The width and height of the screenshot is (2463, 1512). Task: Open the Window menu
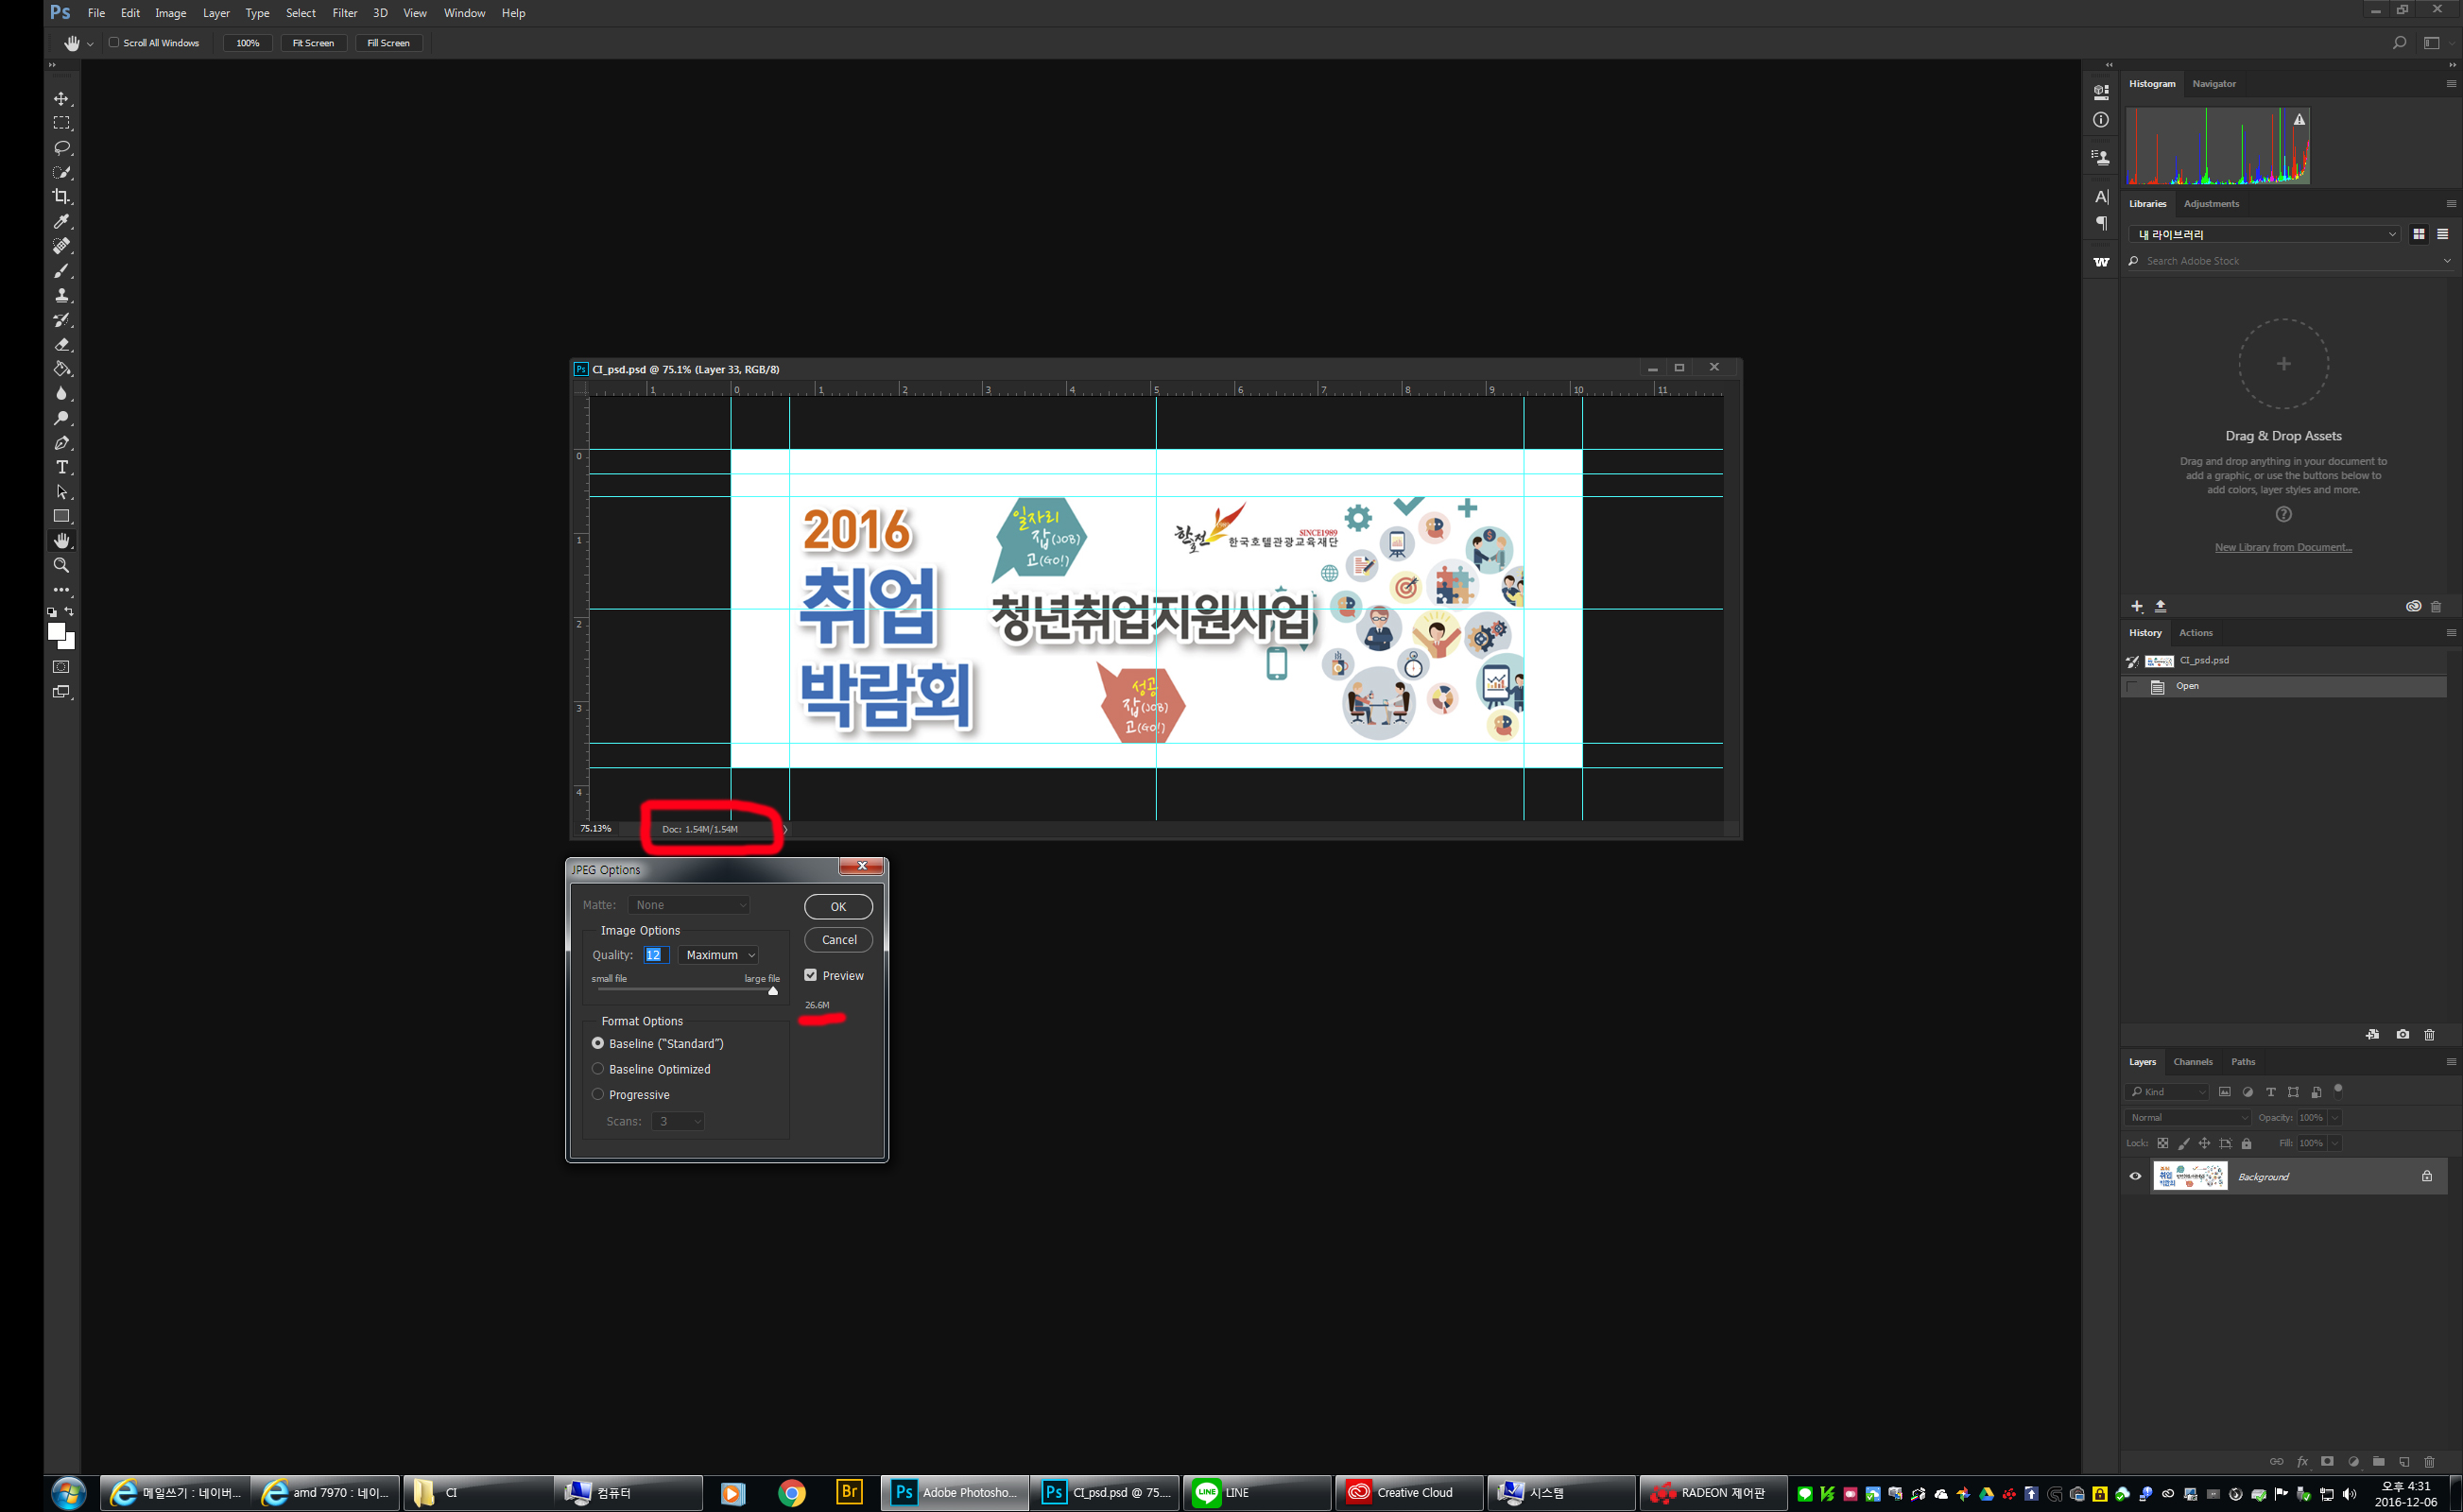[x=464, y=13]
